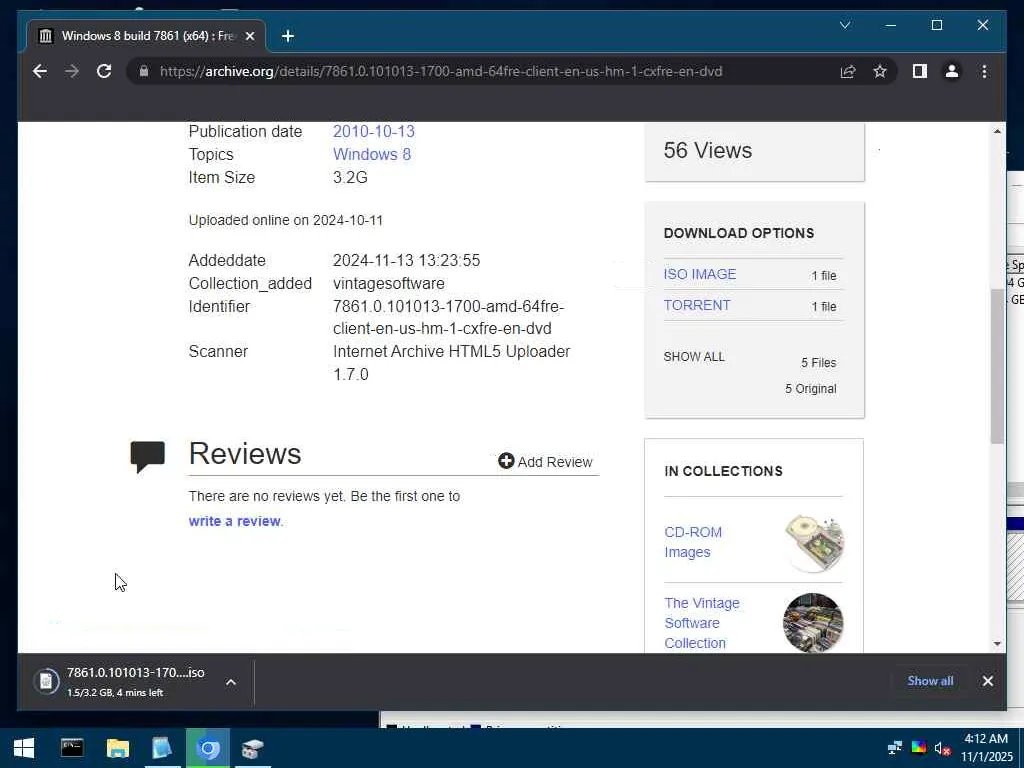The width and height of the screenshot is (1024, 768).
Task: Click the 56 Views counter
Action: 707,150
